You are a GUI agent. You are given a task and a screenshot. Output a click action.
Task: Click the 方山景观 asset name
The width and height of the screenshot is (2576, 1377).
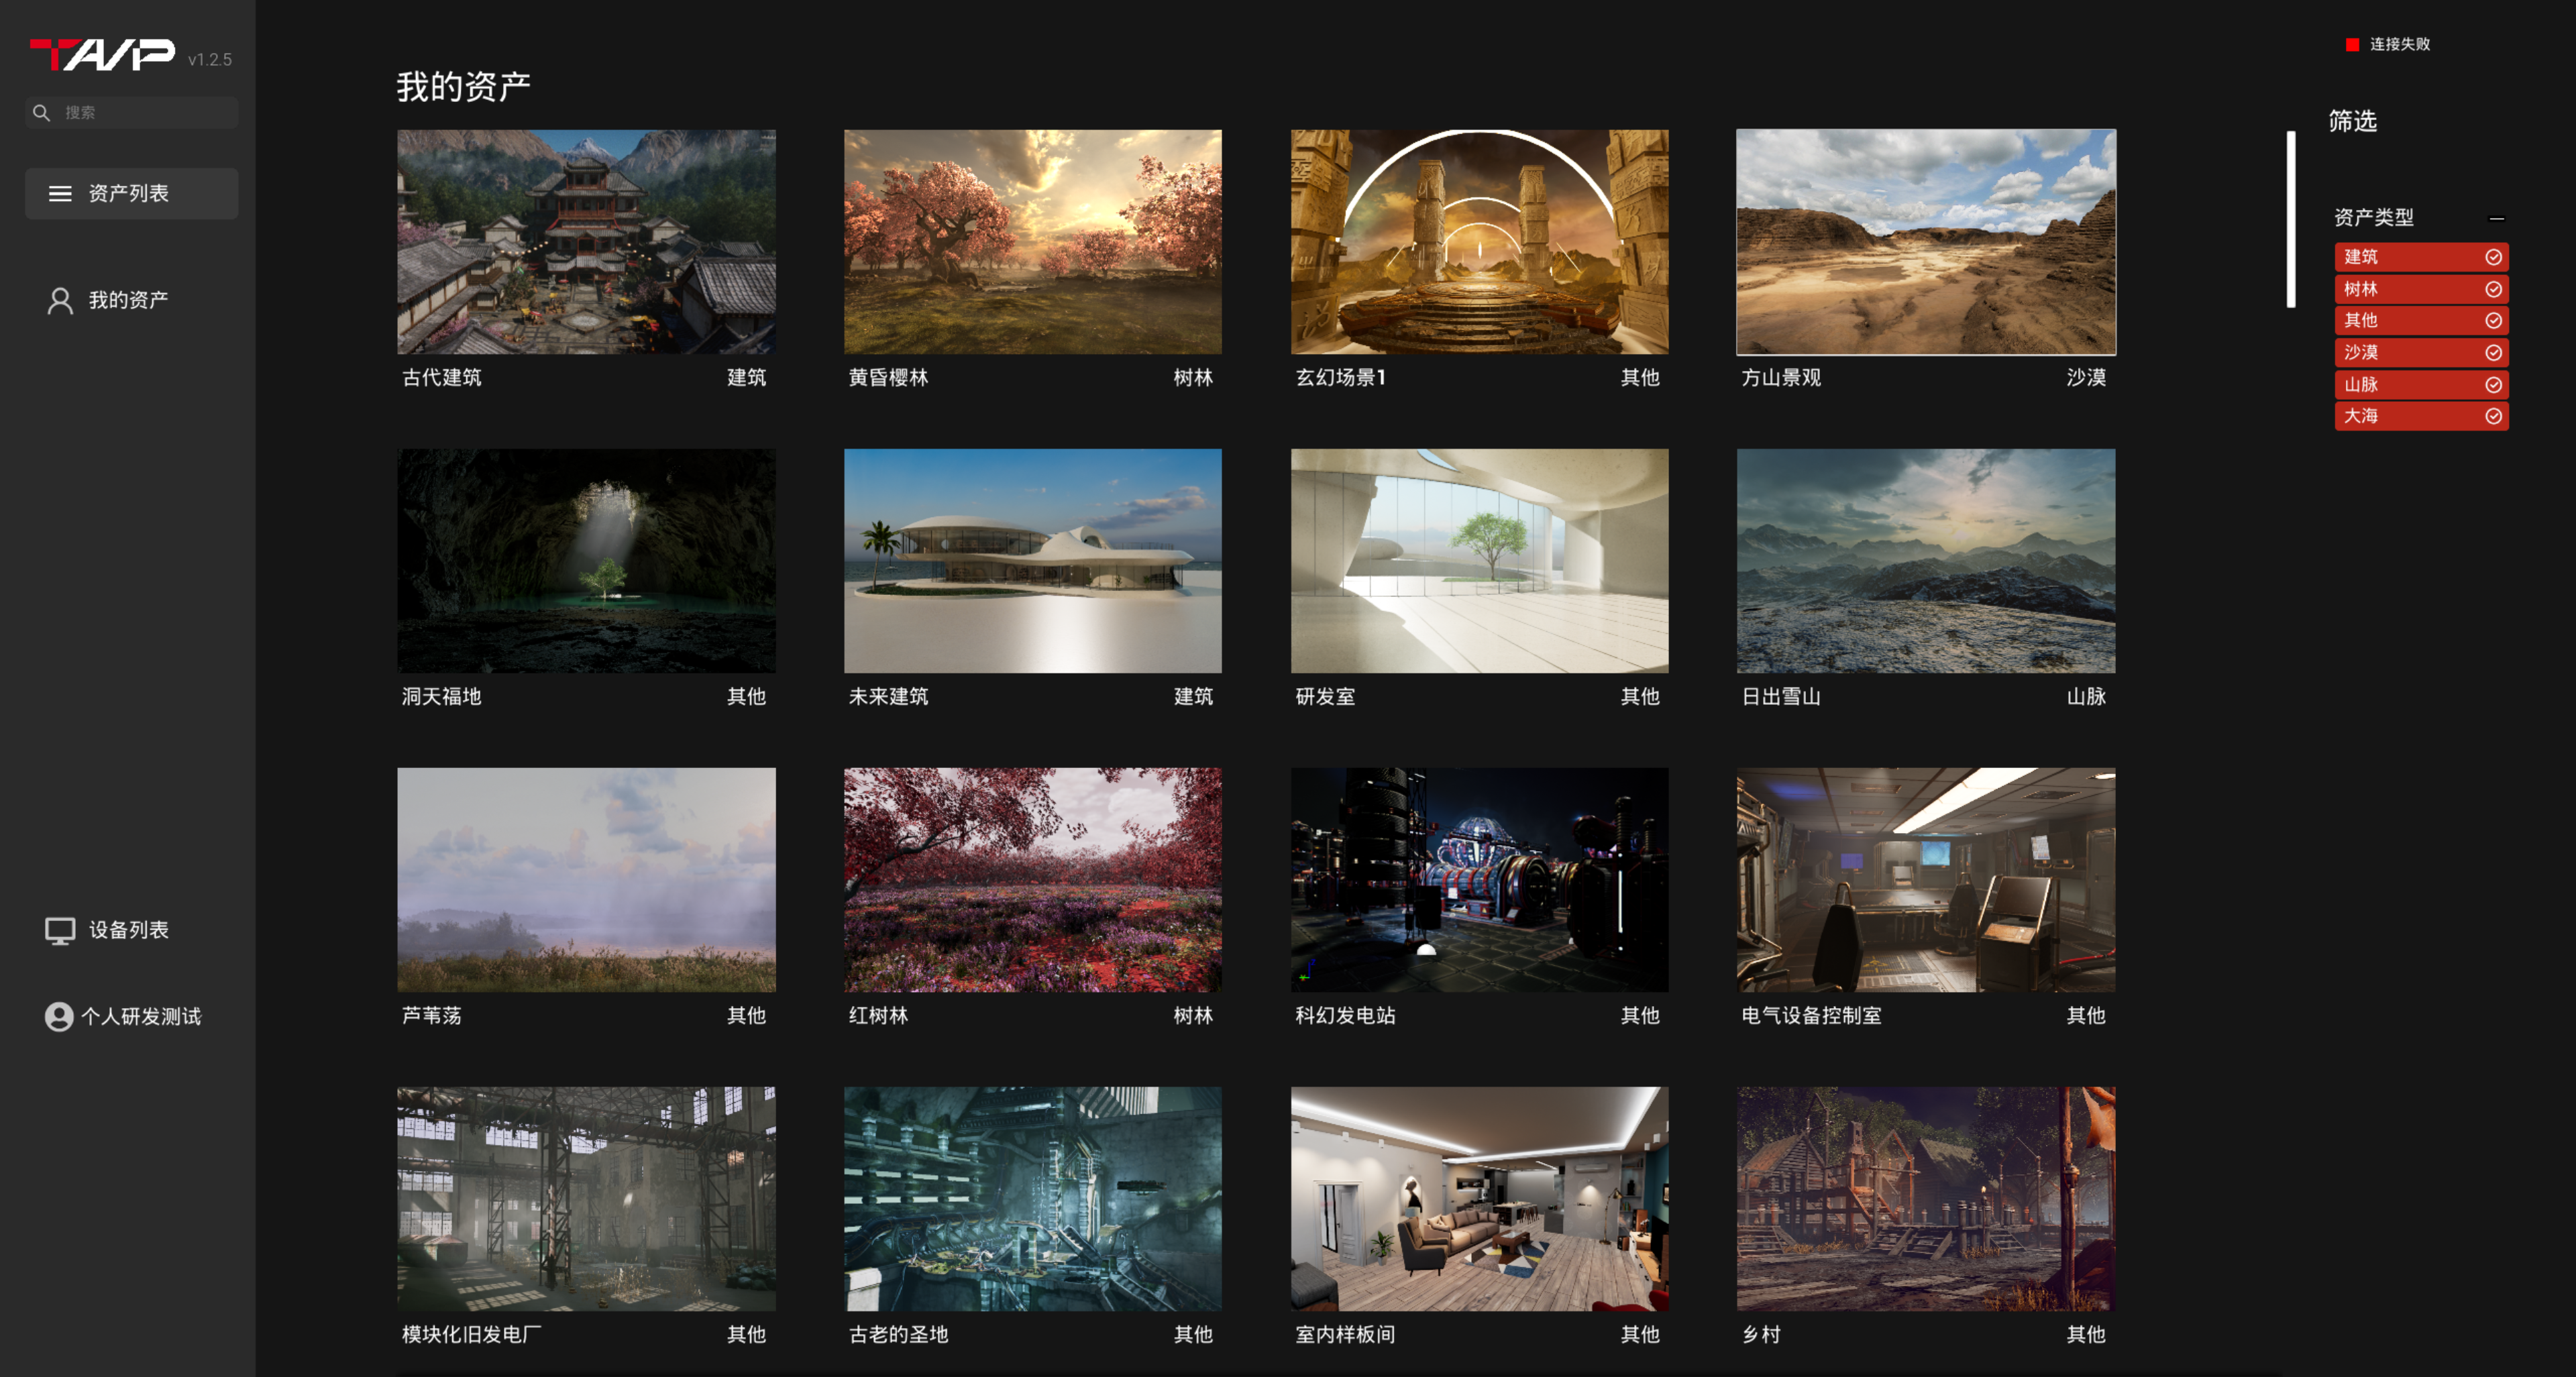click(x=1781, y=378)
